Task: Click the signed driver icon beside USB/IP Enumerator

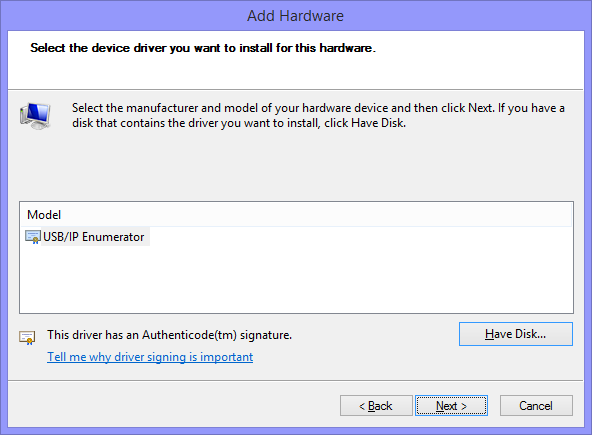Action: (x=32, y=237)
